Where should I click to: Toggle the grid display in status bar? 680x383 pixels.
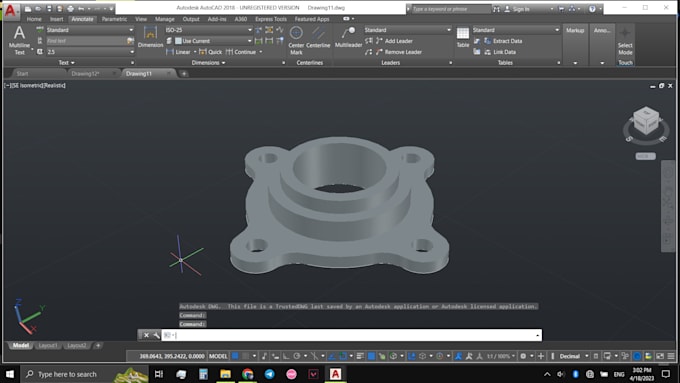235,356
